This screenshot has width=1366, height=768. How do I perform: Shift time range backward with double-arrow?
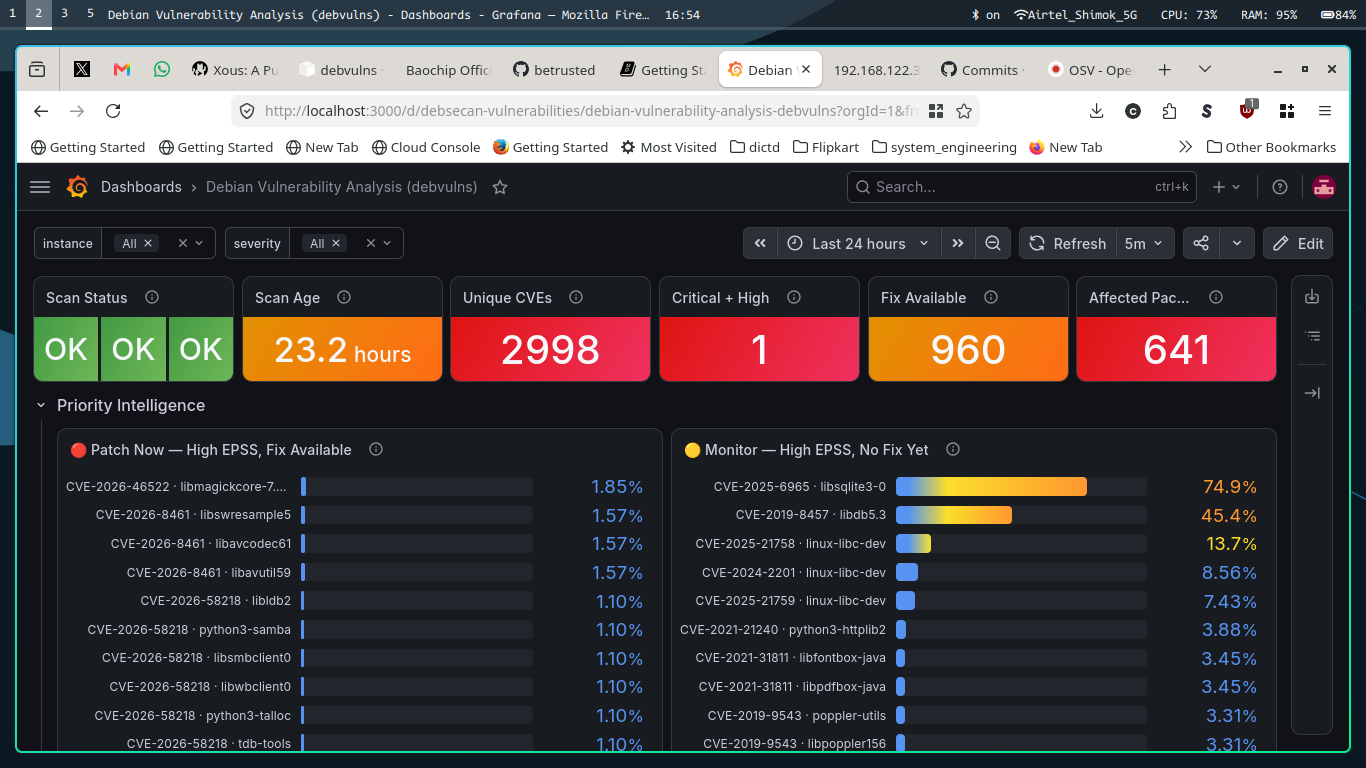[760, 243]
